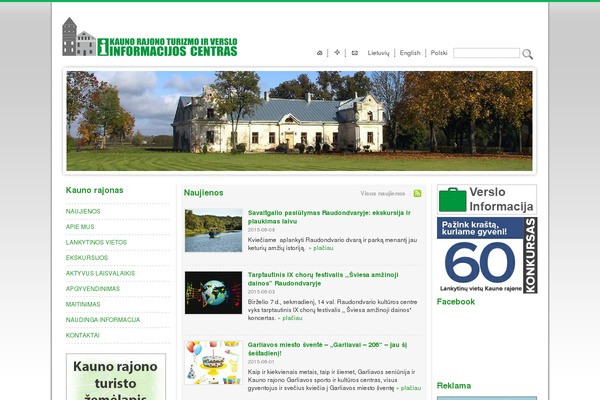Image resolution: width=600 pixels, height=400 pixels.
Task: Open globe with music notes thumbnail
Action: pos(214,293)
